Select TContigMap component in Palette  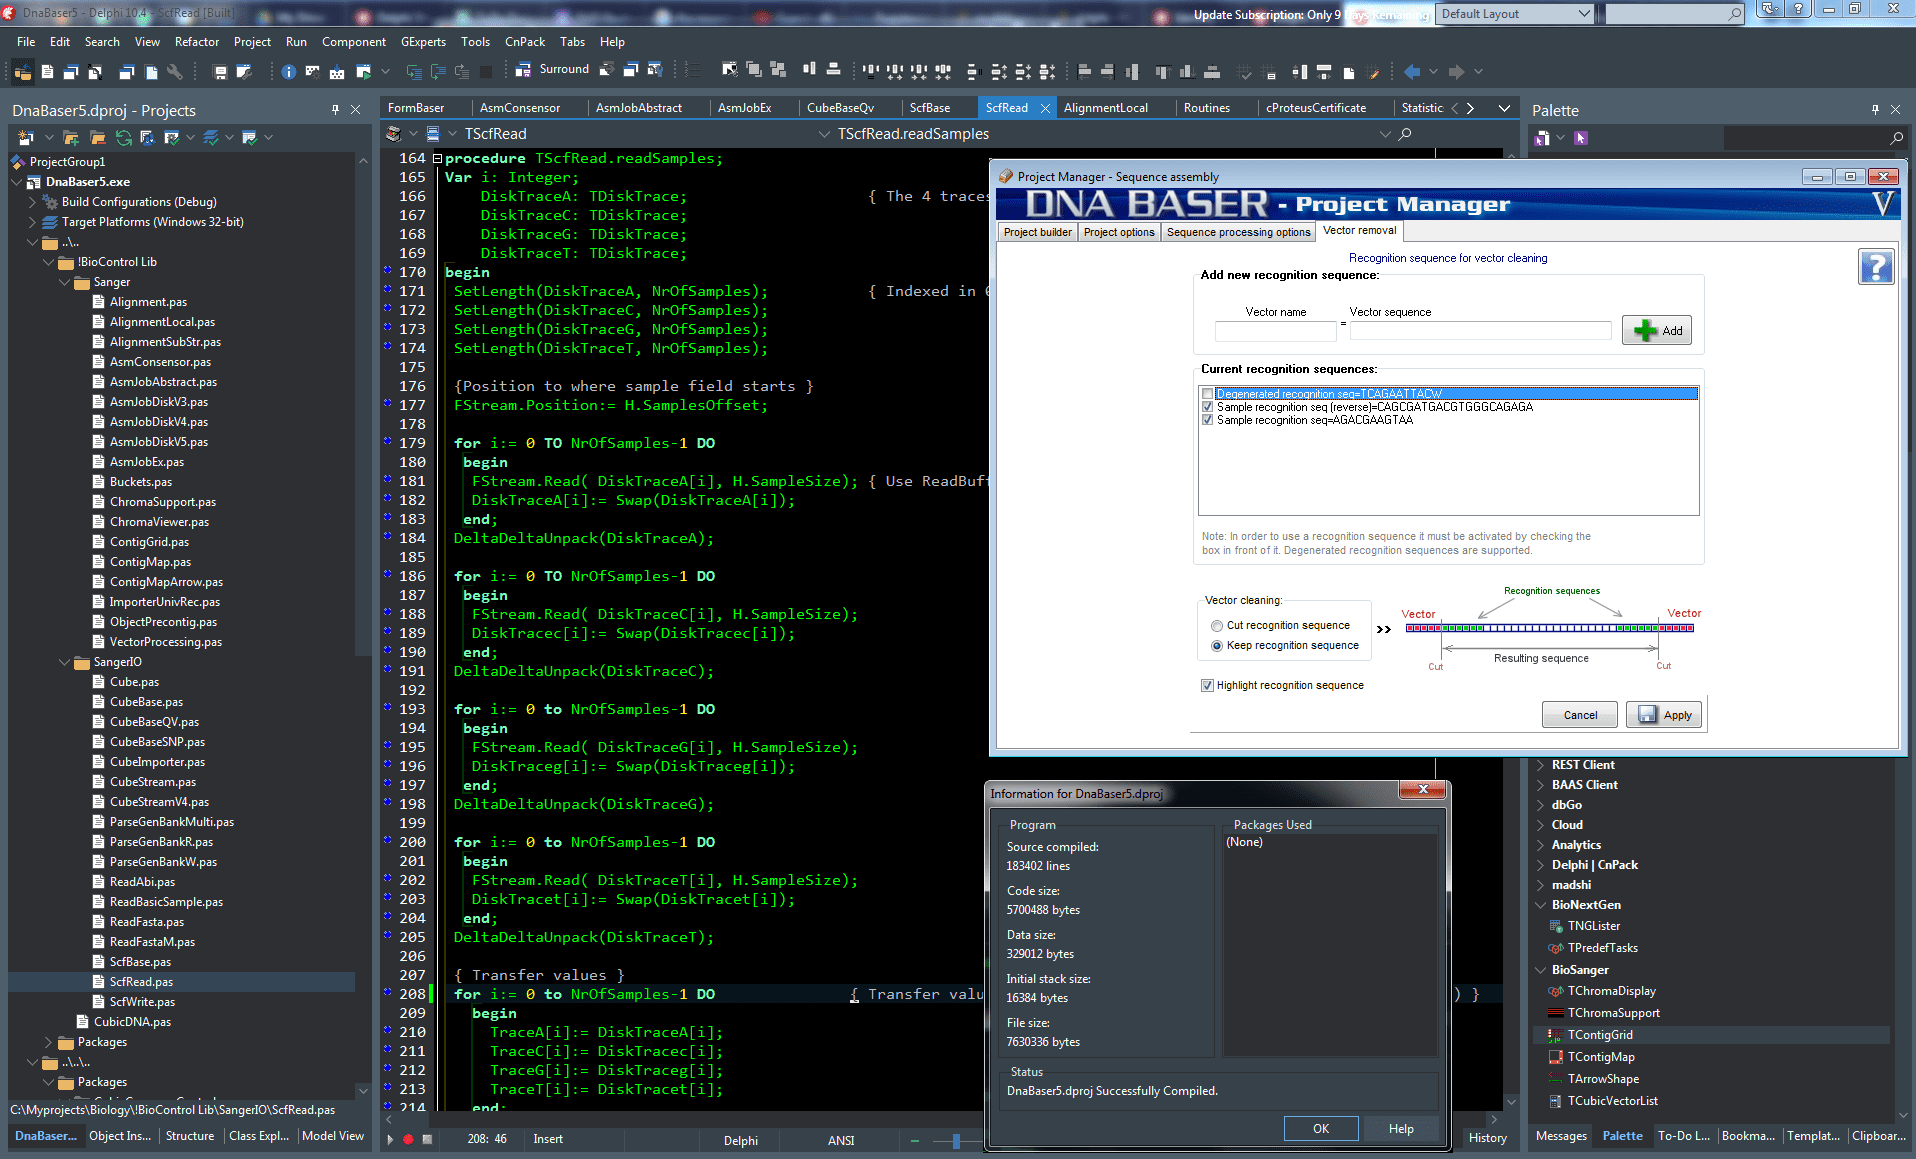(1601, 1057)
